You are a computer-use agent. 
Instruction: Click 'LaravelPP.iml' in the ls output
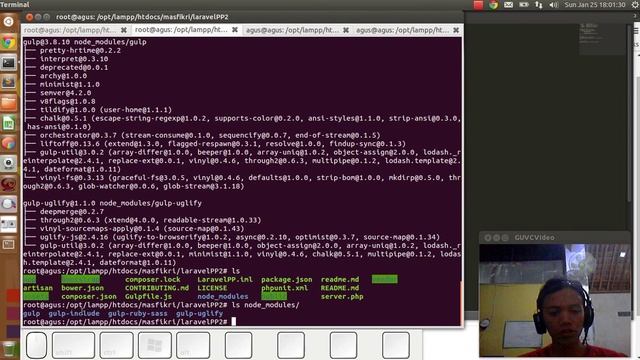tap(225, 280)
